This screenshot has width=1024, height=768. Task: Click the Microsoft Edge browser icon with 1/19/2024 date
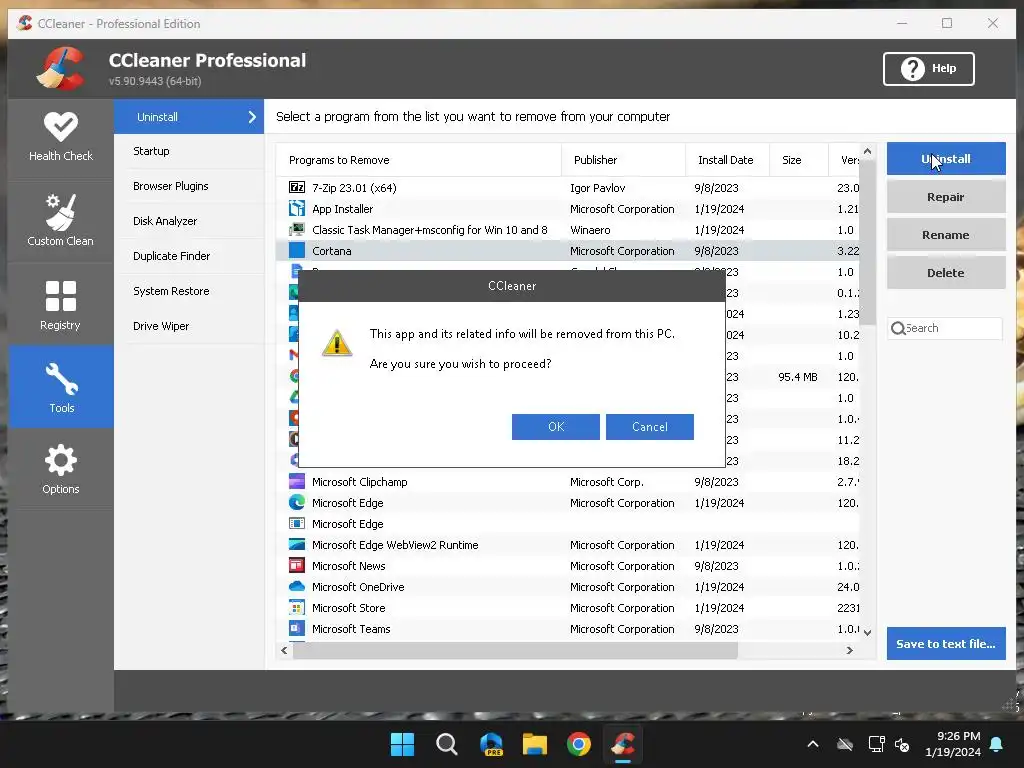296,502
